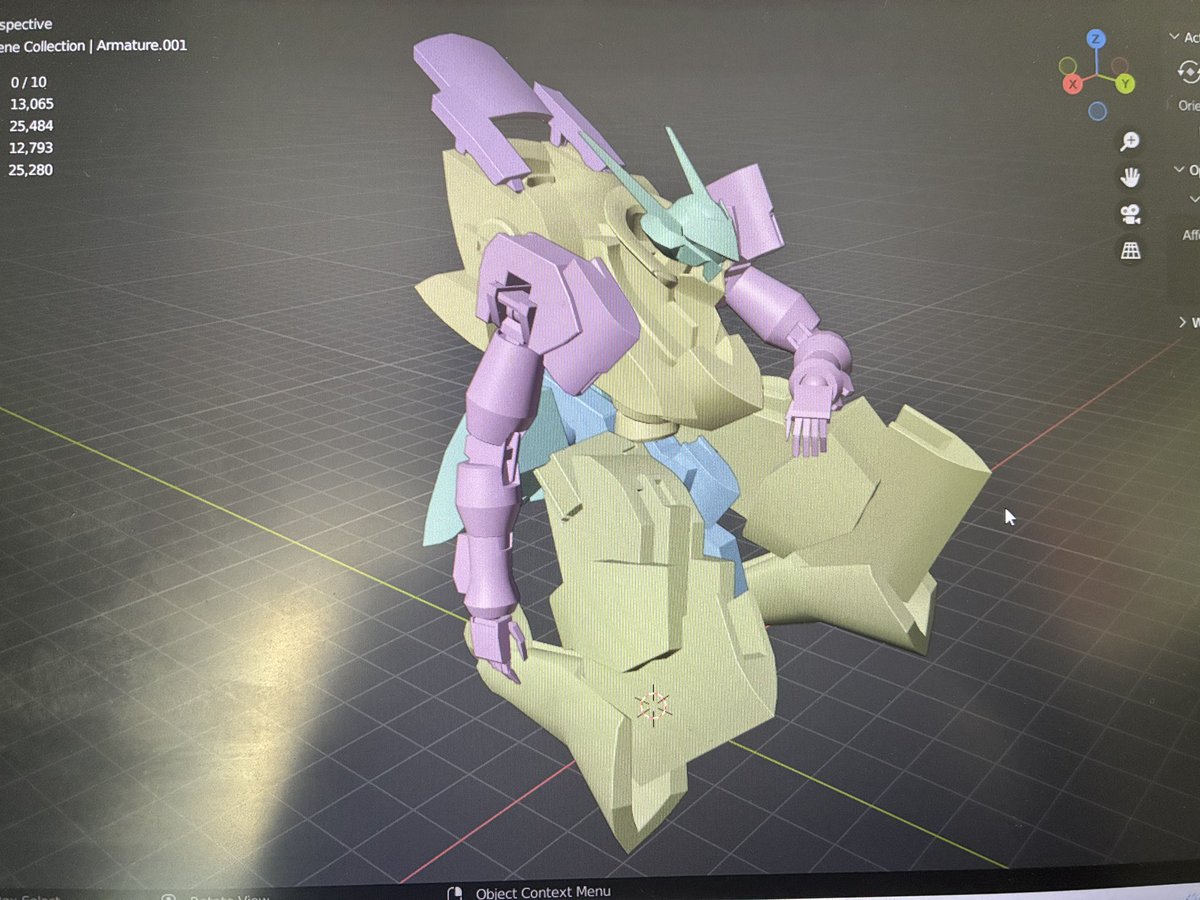The width and height of the screenshot is (1200, 900).
Task: Click the '25,484' statistics value
Action: coord(31,126)
